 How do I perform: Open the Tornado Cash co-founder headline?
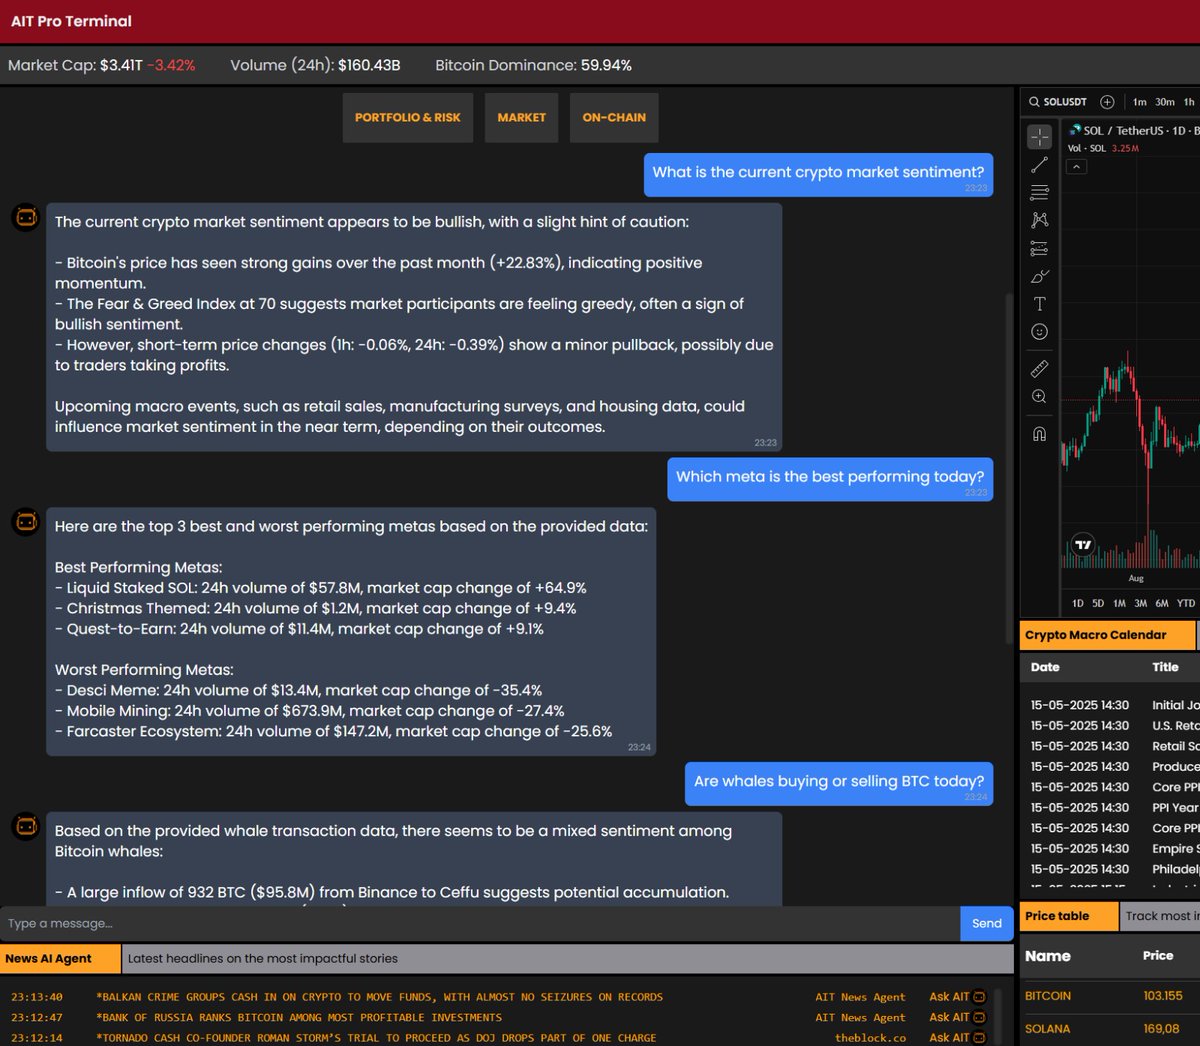tap(376, 1038)
